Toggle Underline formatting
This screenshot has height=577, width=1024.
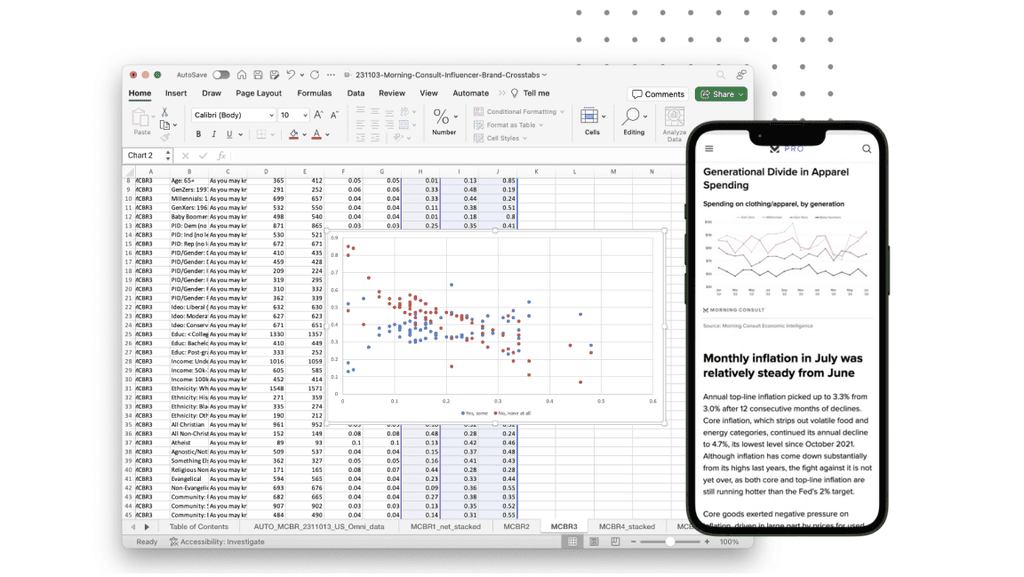click(229, 135)
